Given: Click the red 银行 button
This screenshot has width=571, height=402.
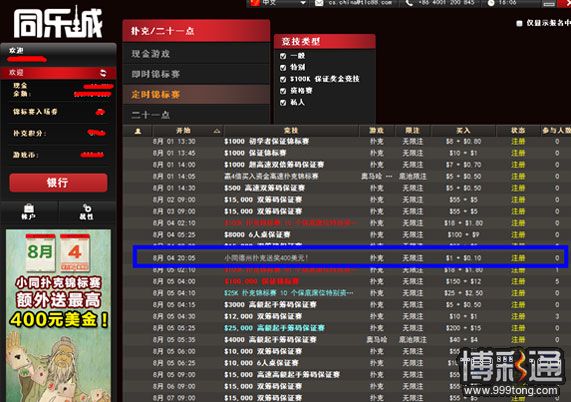Looking at the screenshot, I should 58,182.
